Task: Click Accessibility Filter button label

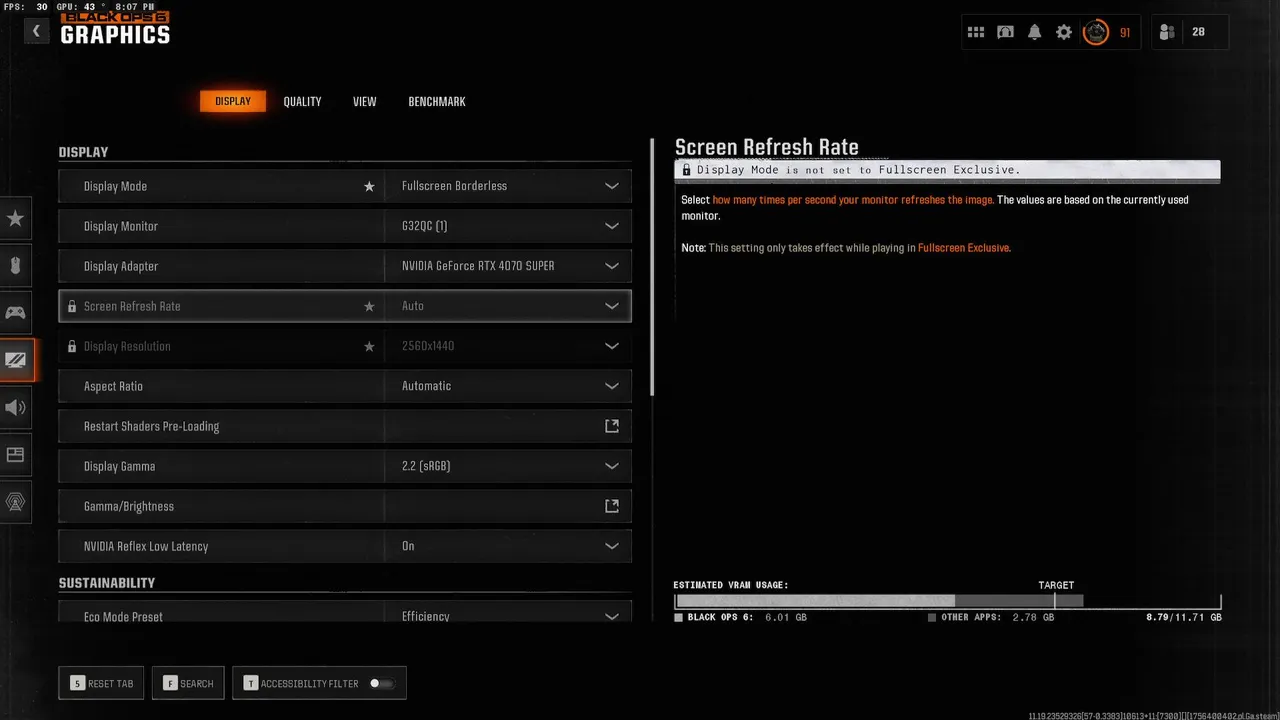Action: pos(309,684)
